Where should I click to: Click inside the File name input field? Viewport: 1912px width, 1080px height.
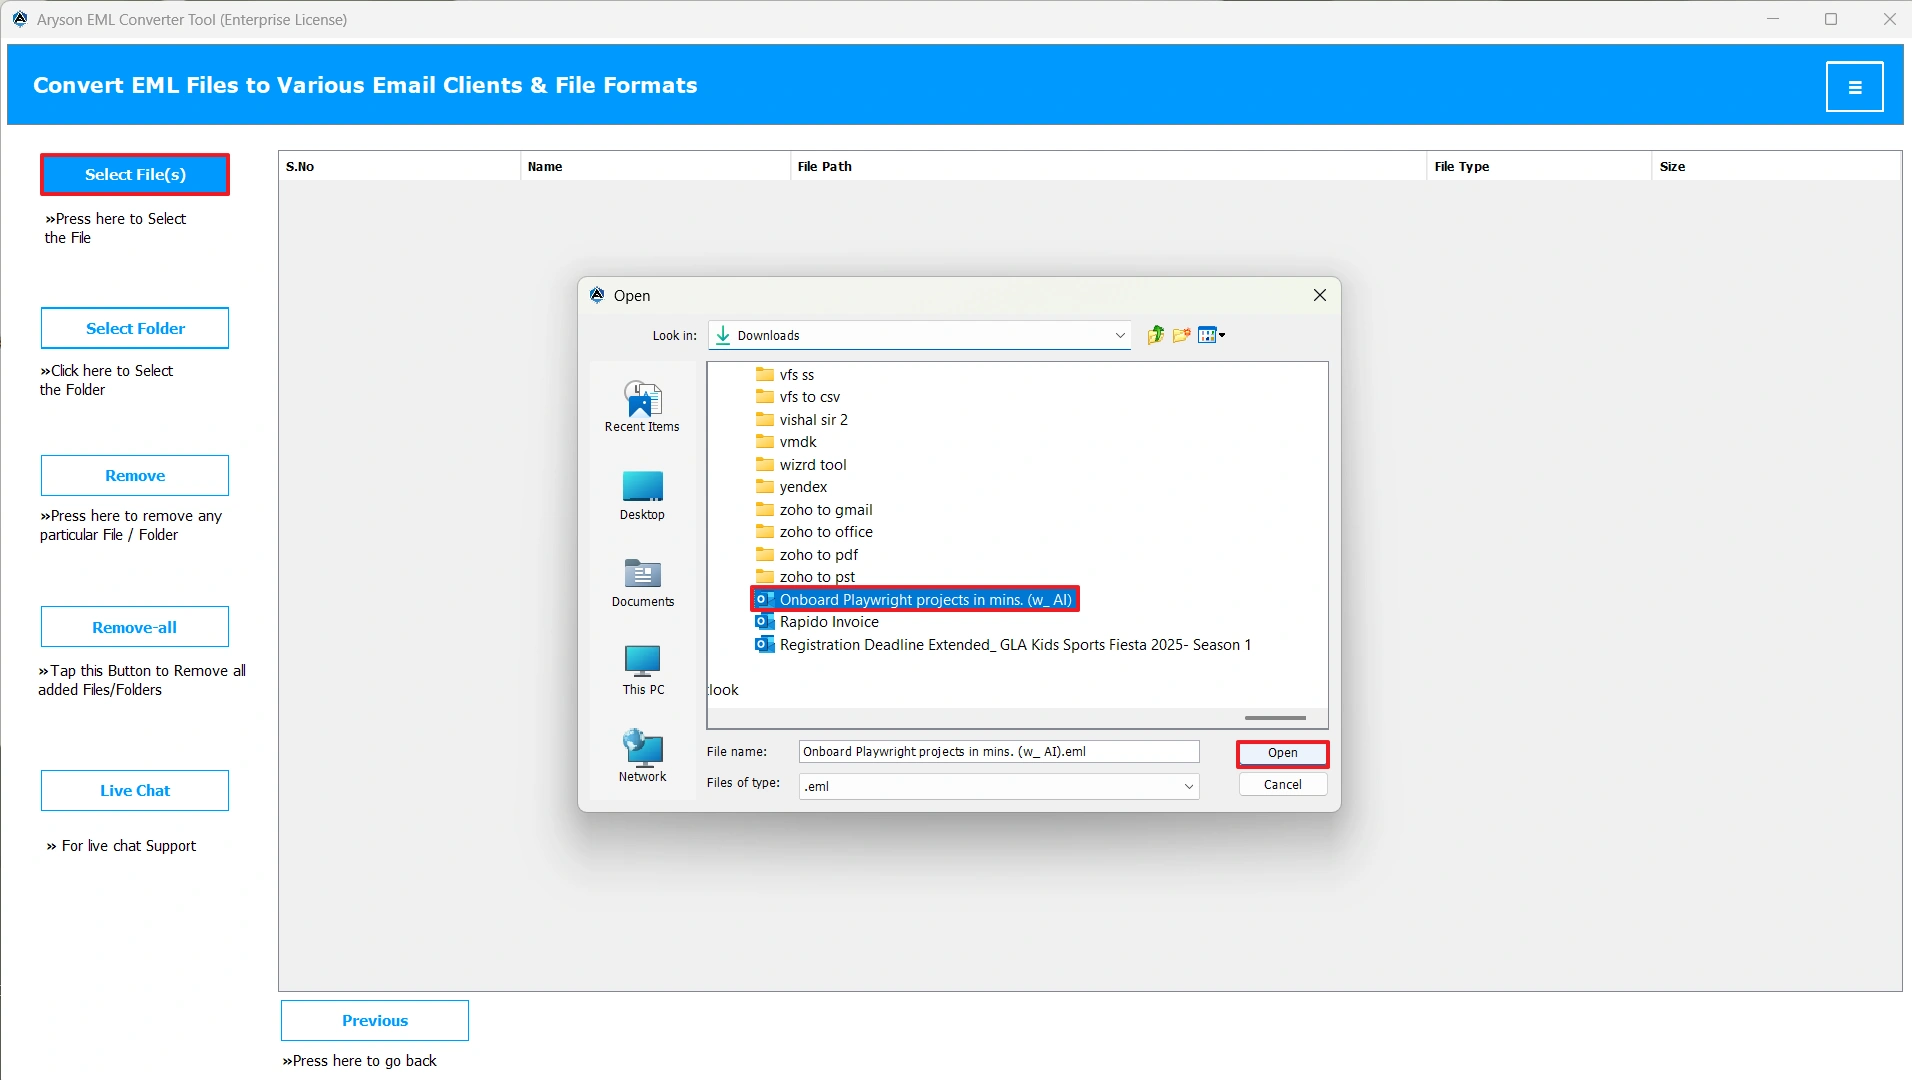[x=997, y=751]
